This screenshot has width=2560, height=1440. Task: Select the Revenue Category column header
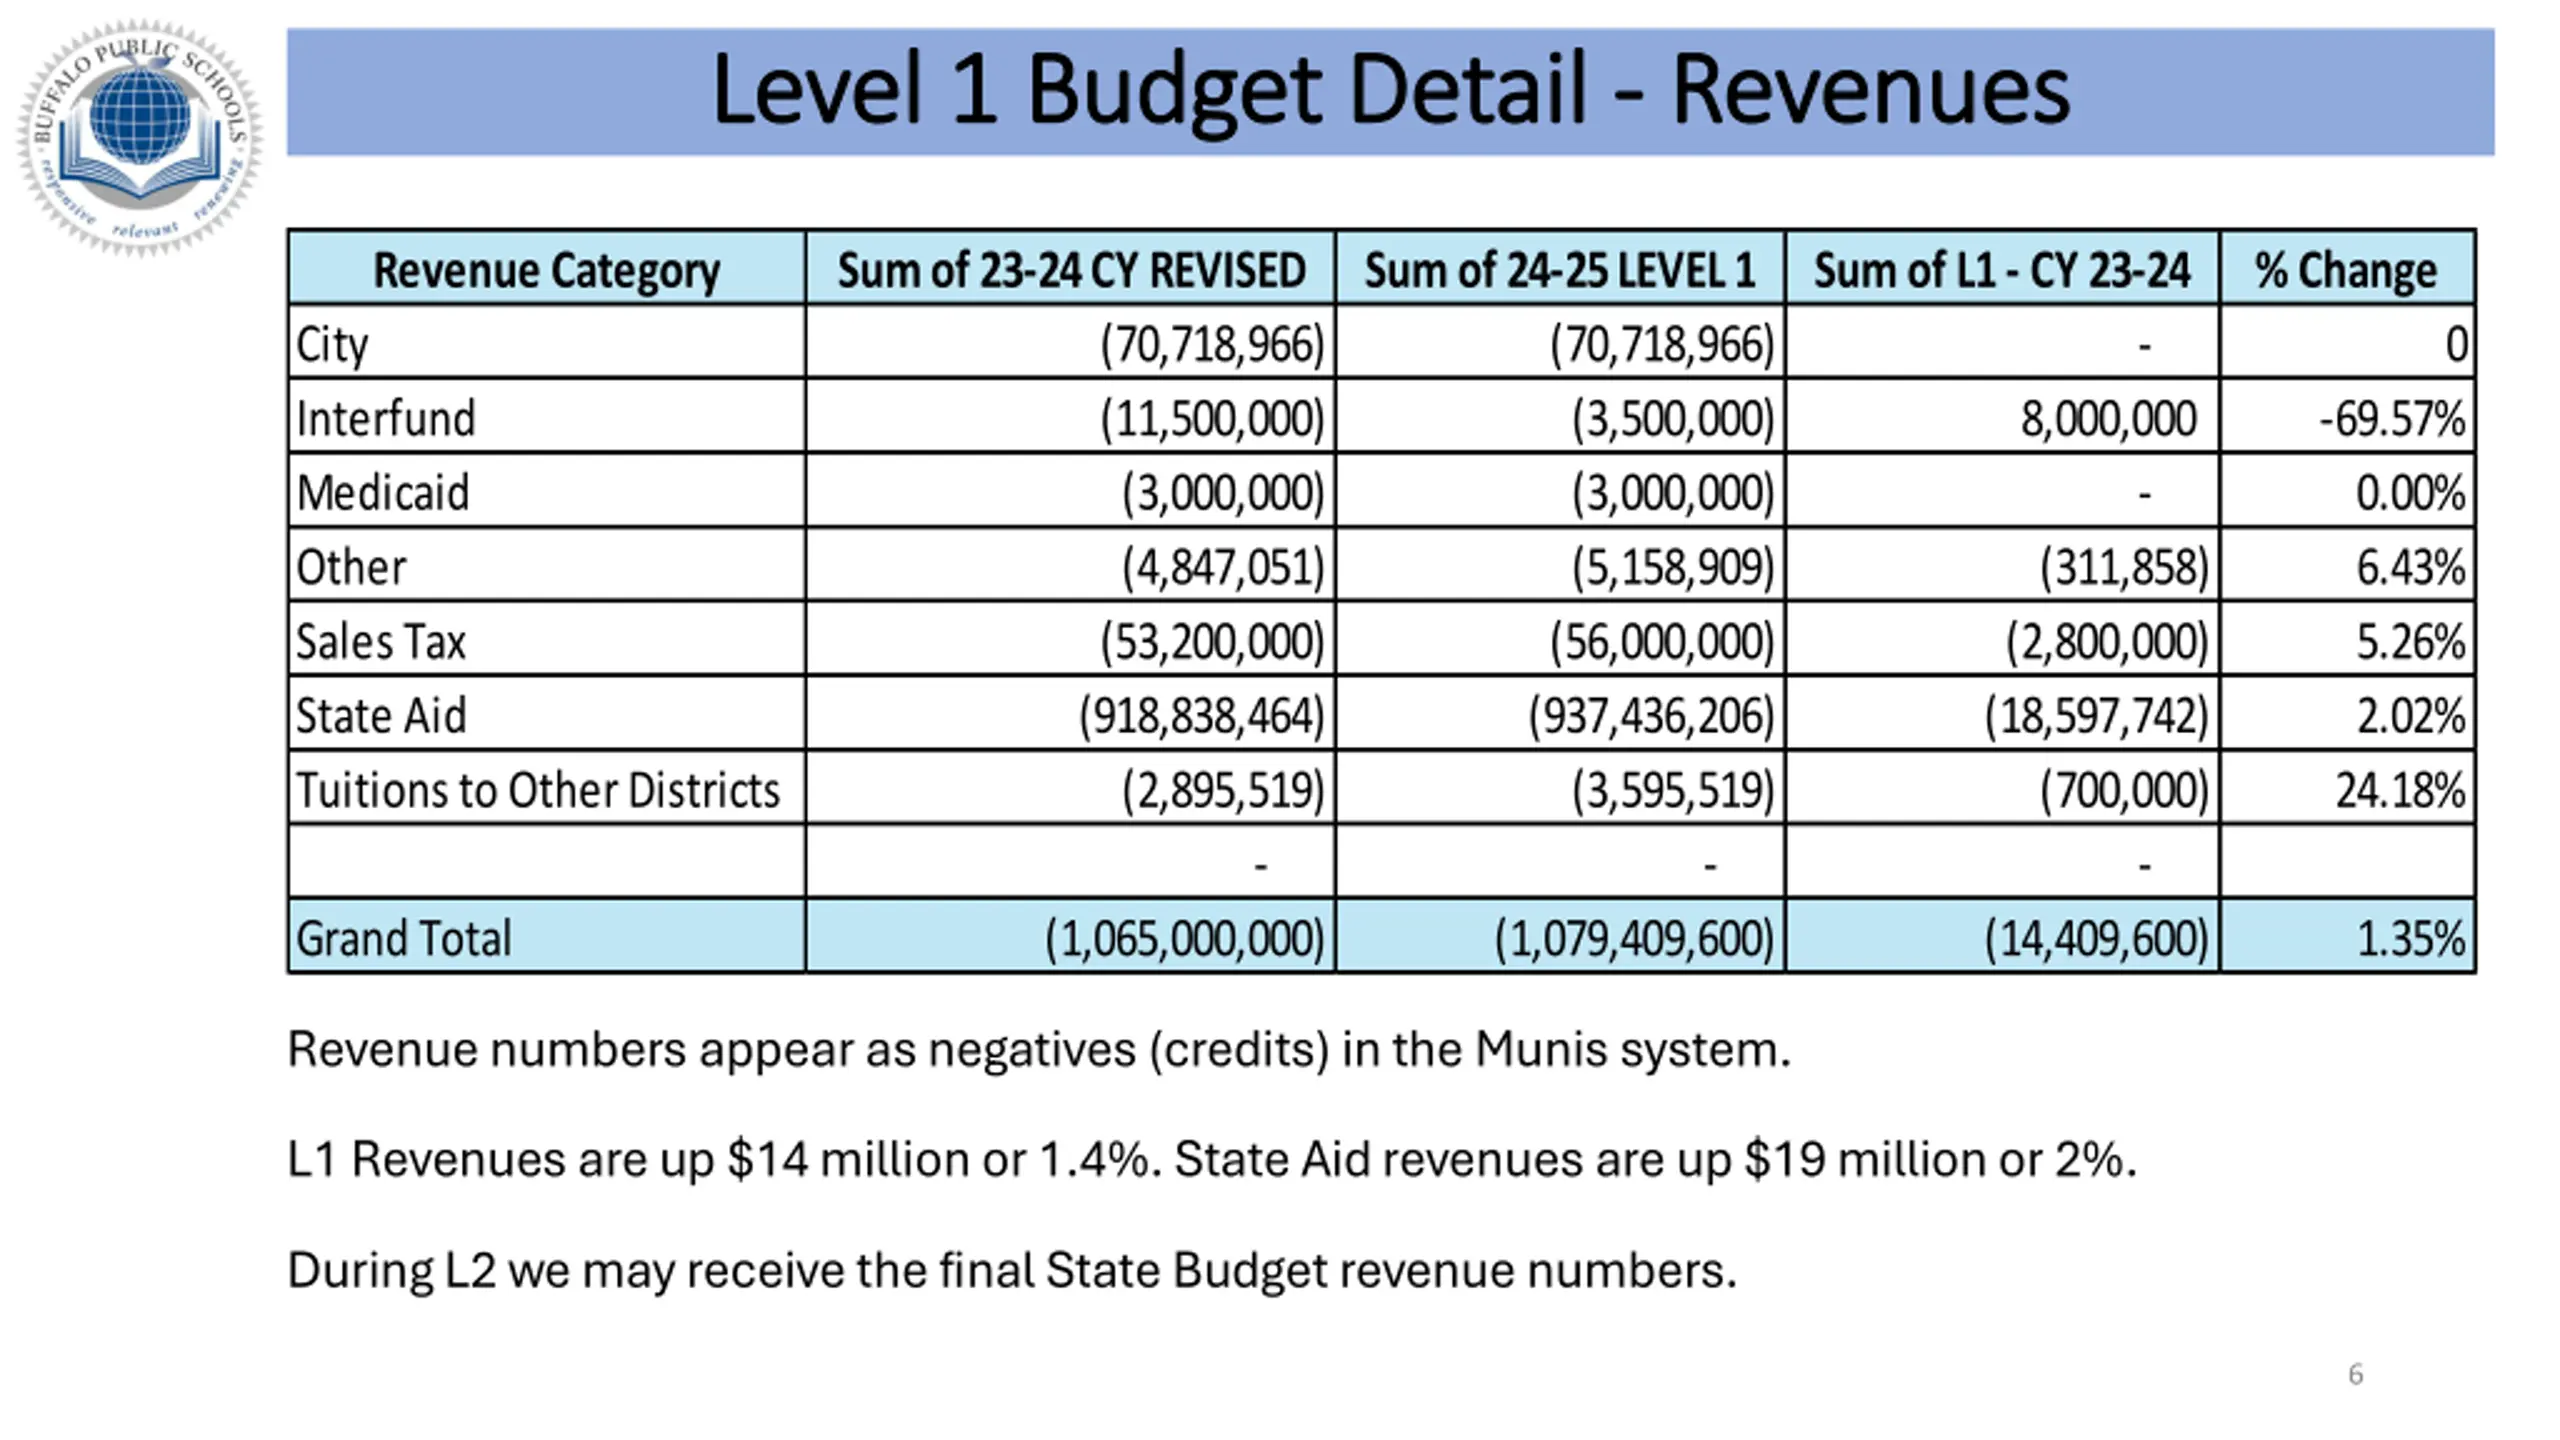[546, 270]
